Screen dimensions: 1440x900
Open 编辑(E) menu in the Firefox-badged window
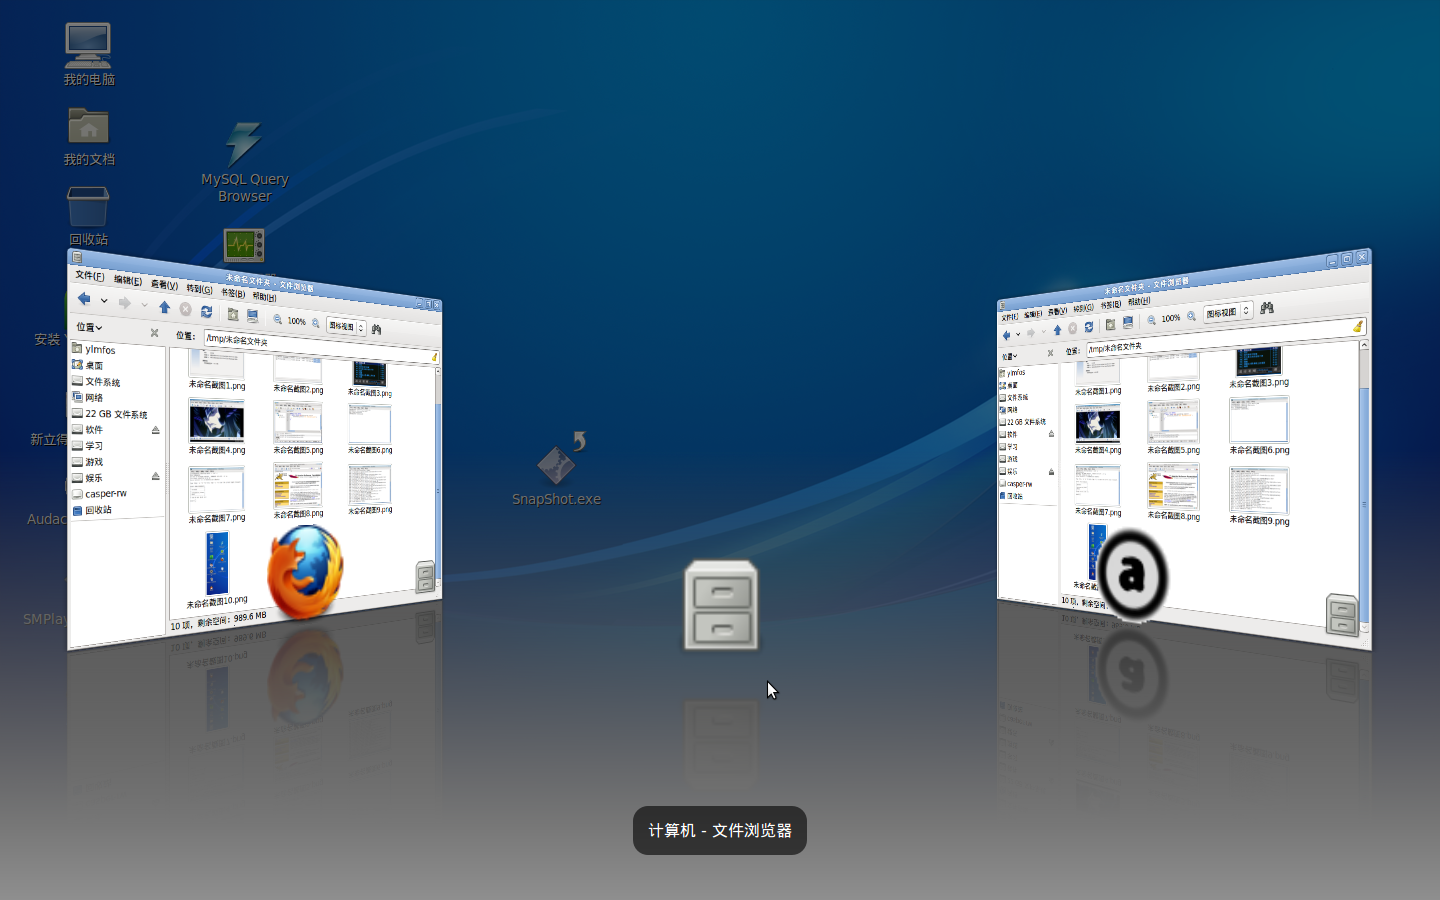click(x=127, y=281)
